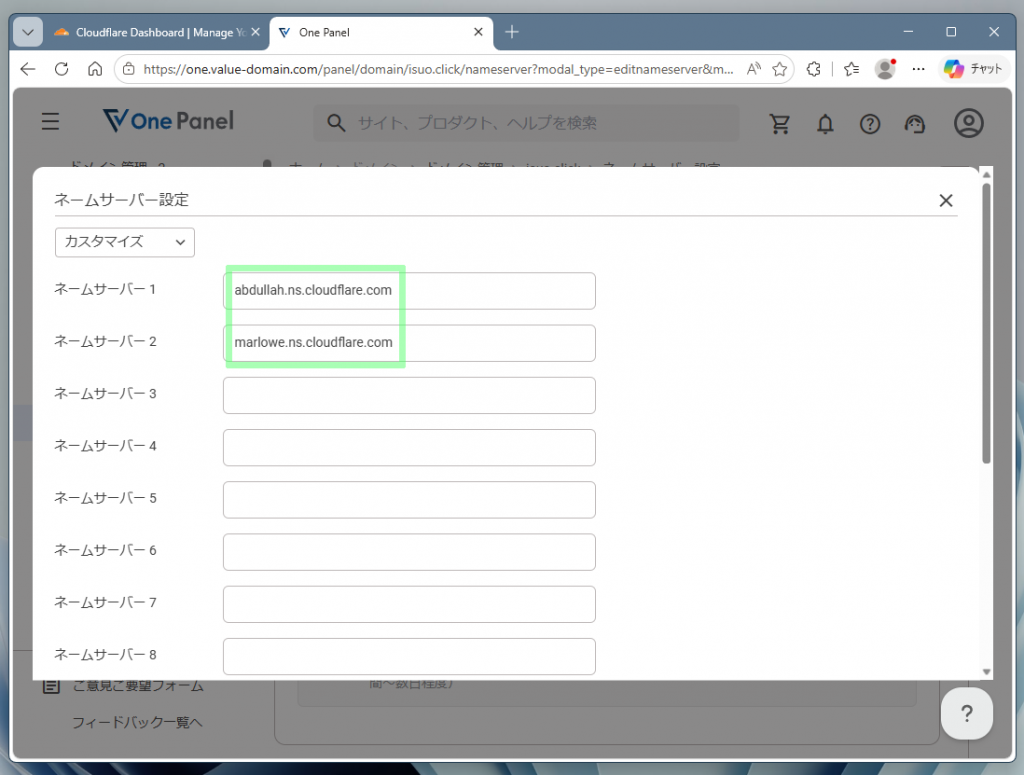Click the dialog vertical scrollbar
The image size is (1024, 775).
(x=986, y=323)
